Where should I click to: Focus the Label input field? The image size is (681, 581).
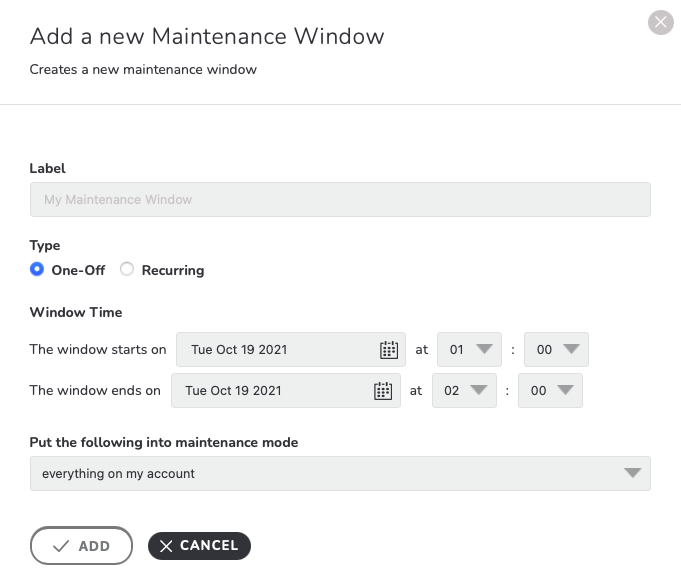point(340,199)
